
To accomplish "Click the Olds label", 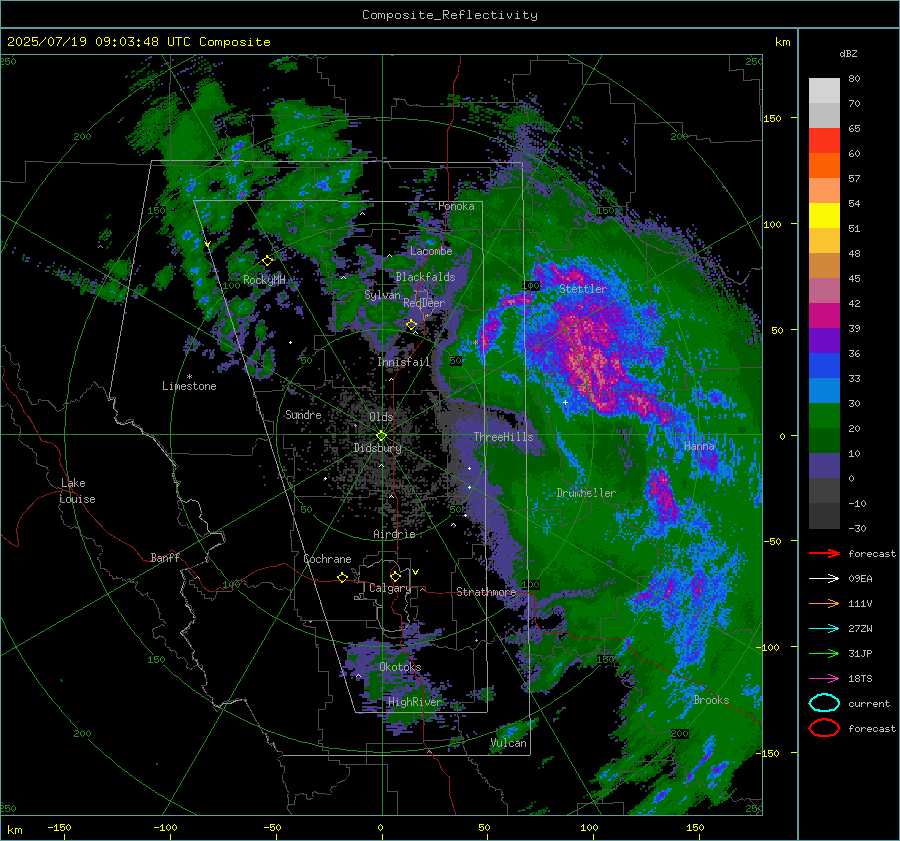I will pyautogui.click(x=381, y=417).
